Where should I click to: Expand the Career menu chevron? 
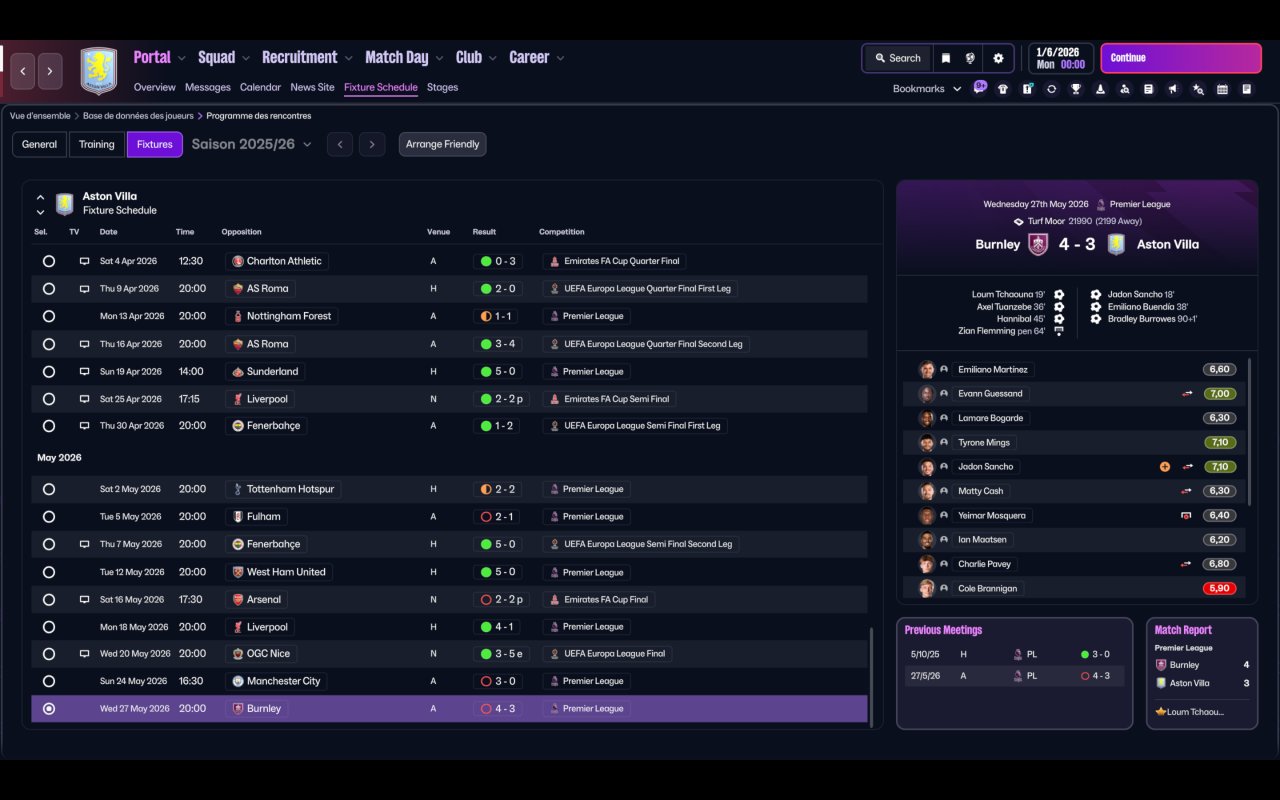(x=560, y=58)
